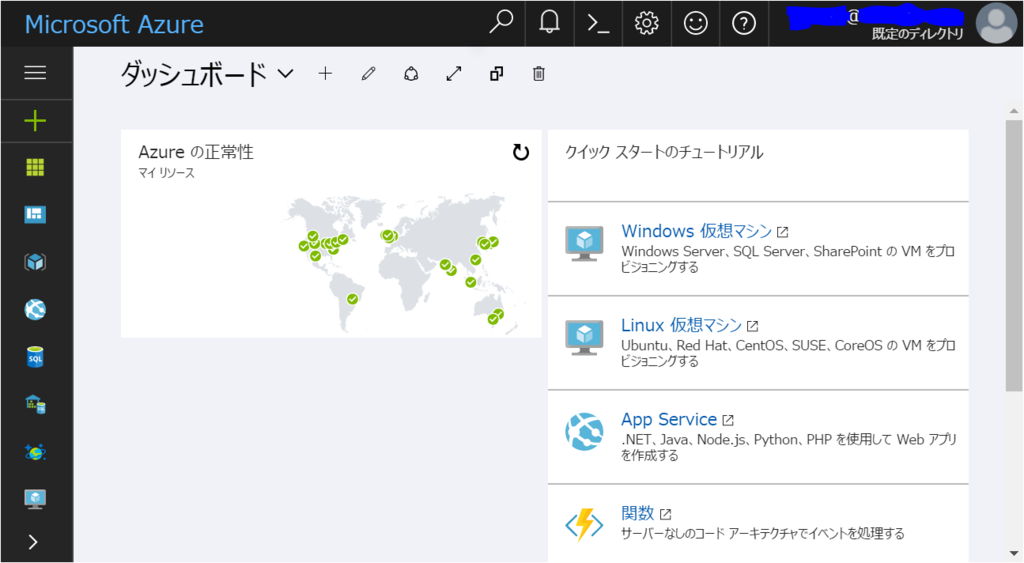Open Resource groups cube icon
This screenshot has width=1024, height=563.
[35, 262]
